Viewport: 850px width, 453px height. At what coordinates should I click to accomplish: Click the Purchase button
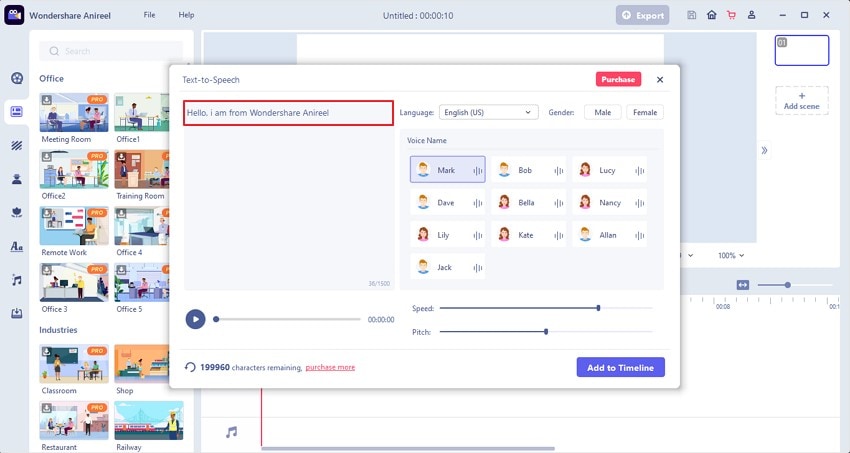click(618, 79)
